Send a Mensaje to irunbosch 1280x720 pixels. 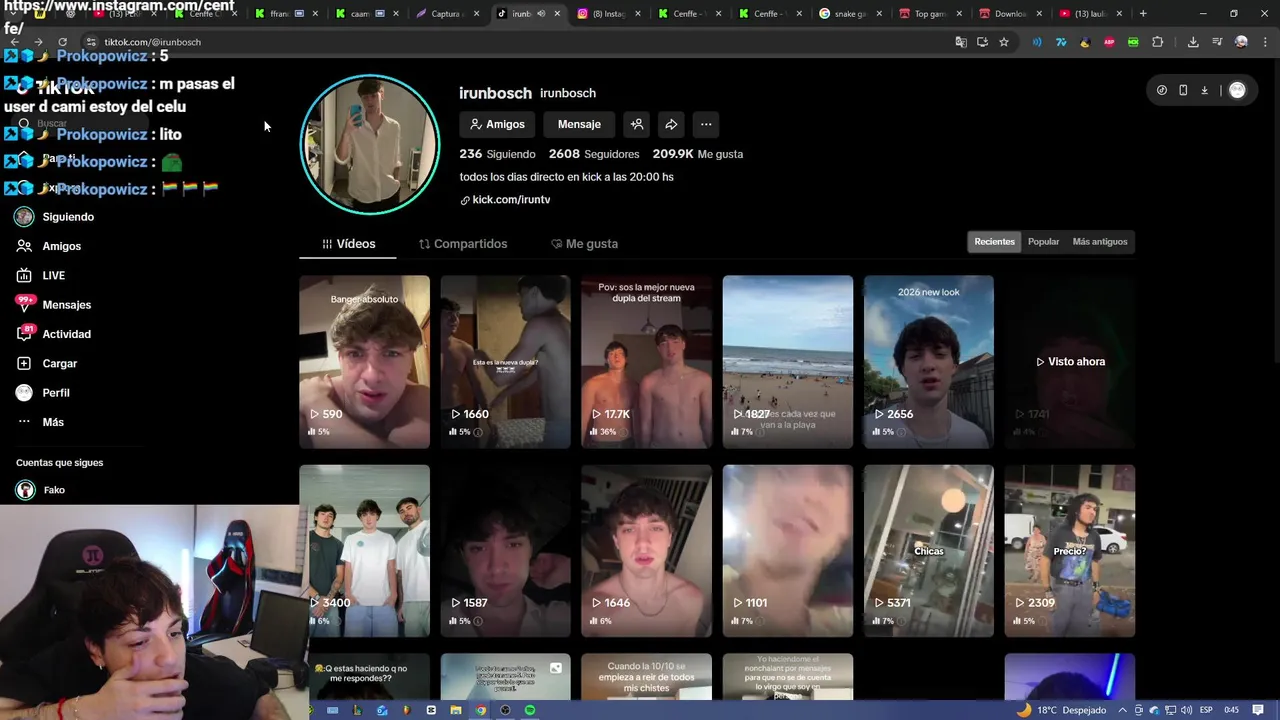pos(579,124)
